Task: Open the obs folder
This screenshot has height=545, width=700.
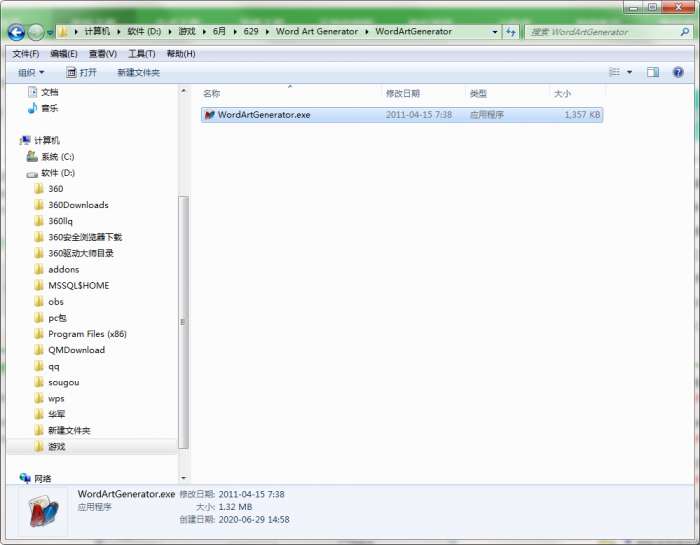Action: tap(56, 302)
